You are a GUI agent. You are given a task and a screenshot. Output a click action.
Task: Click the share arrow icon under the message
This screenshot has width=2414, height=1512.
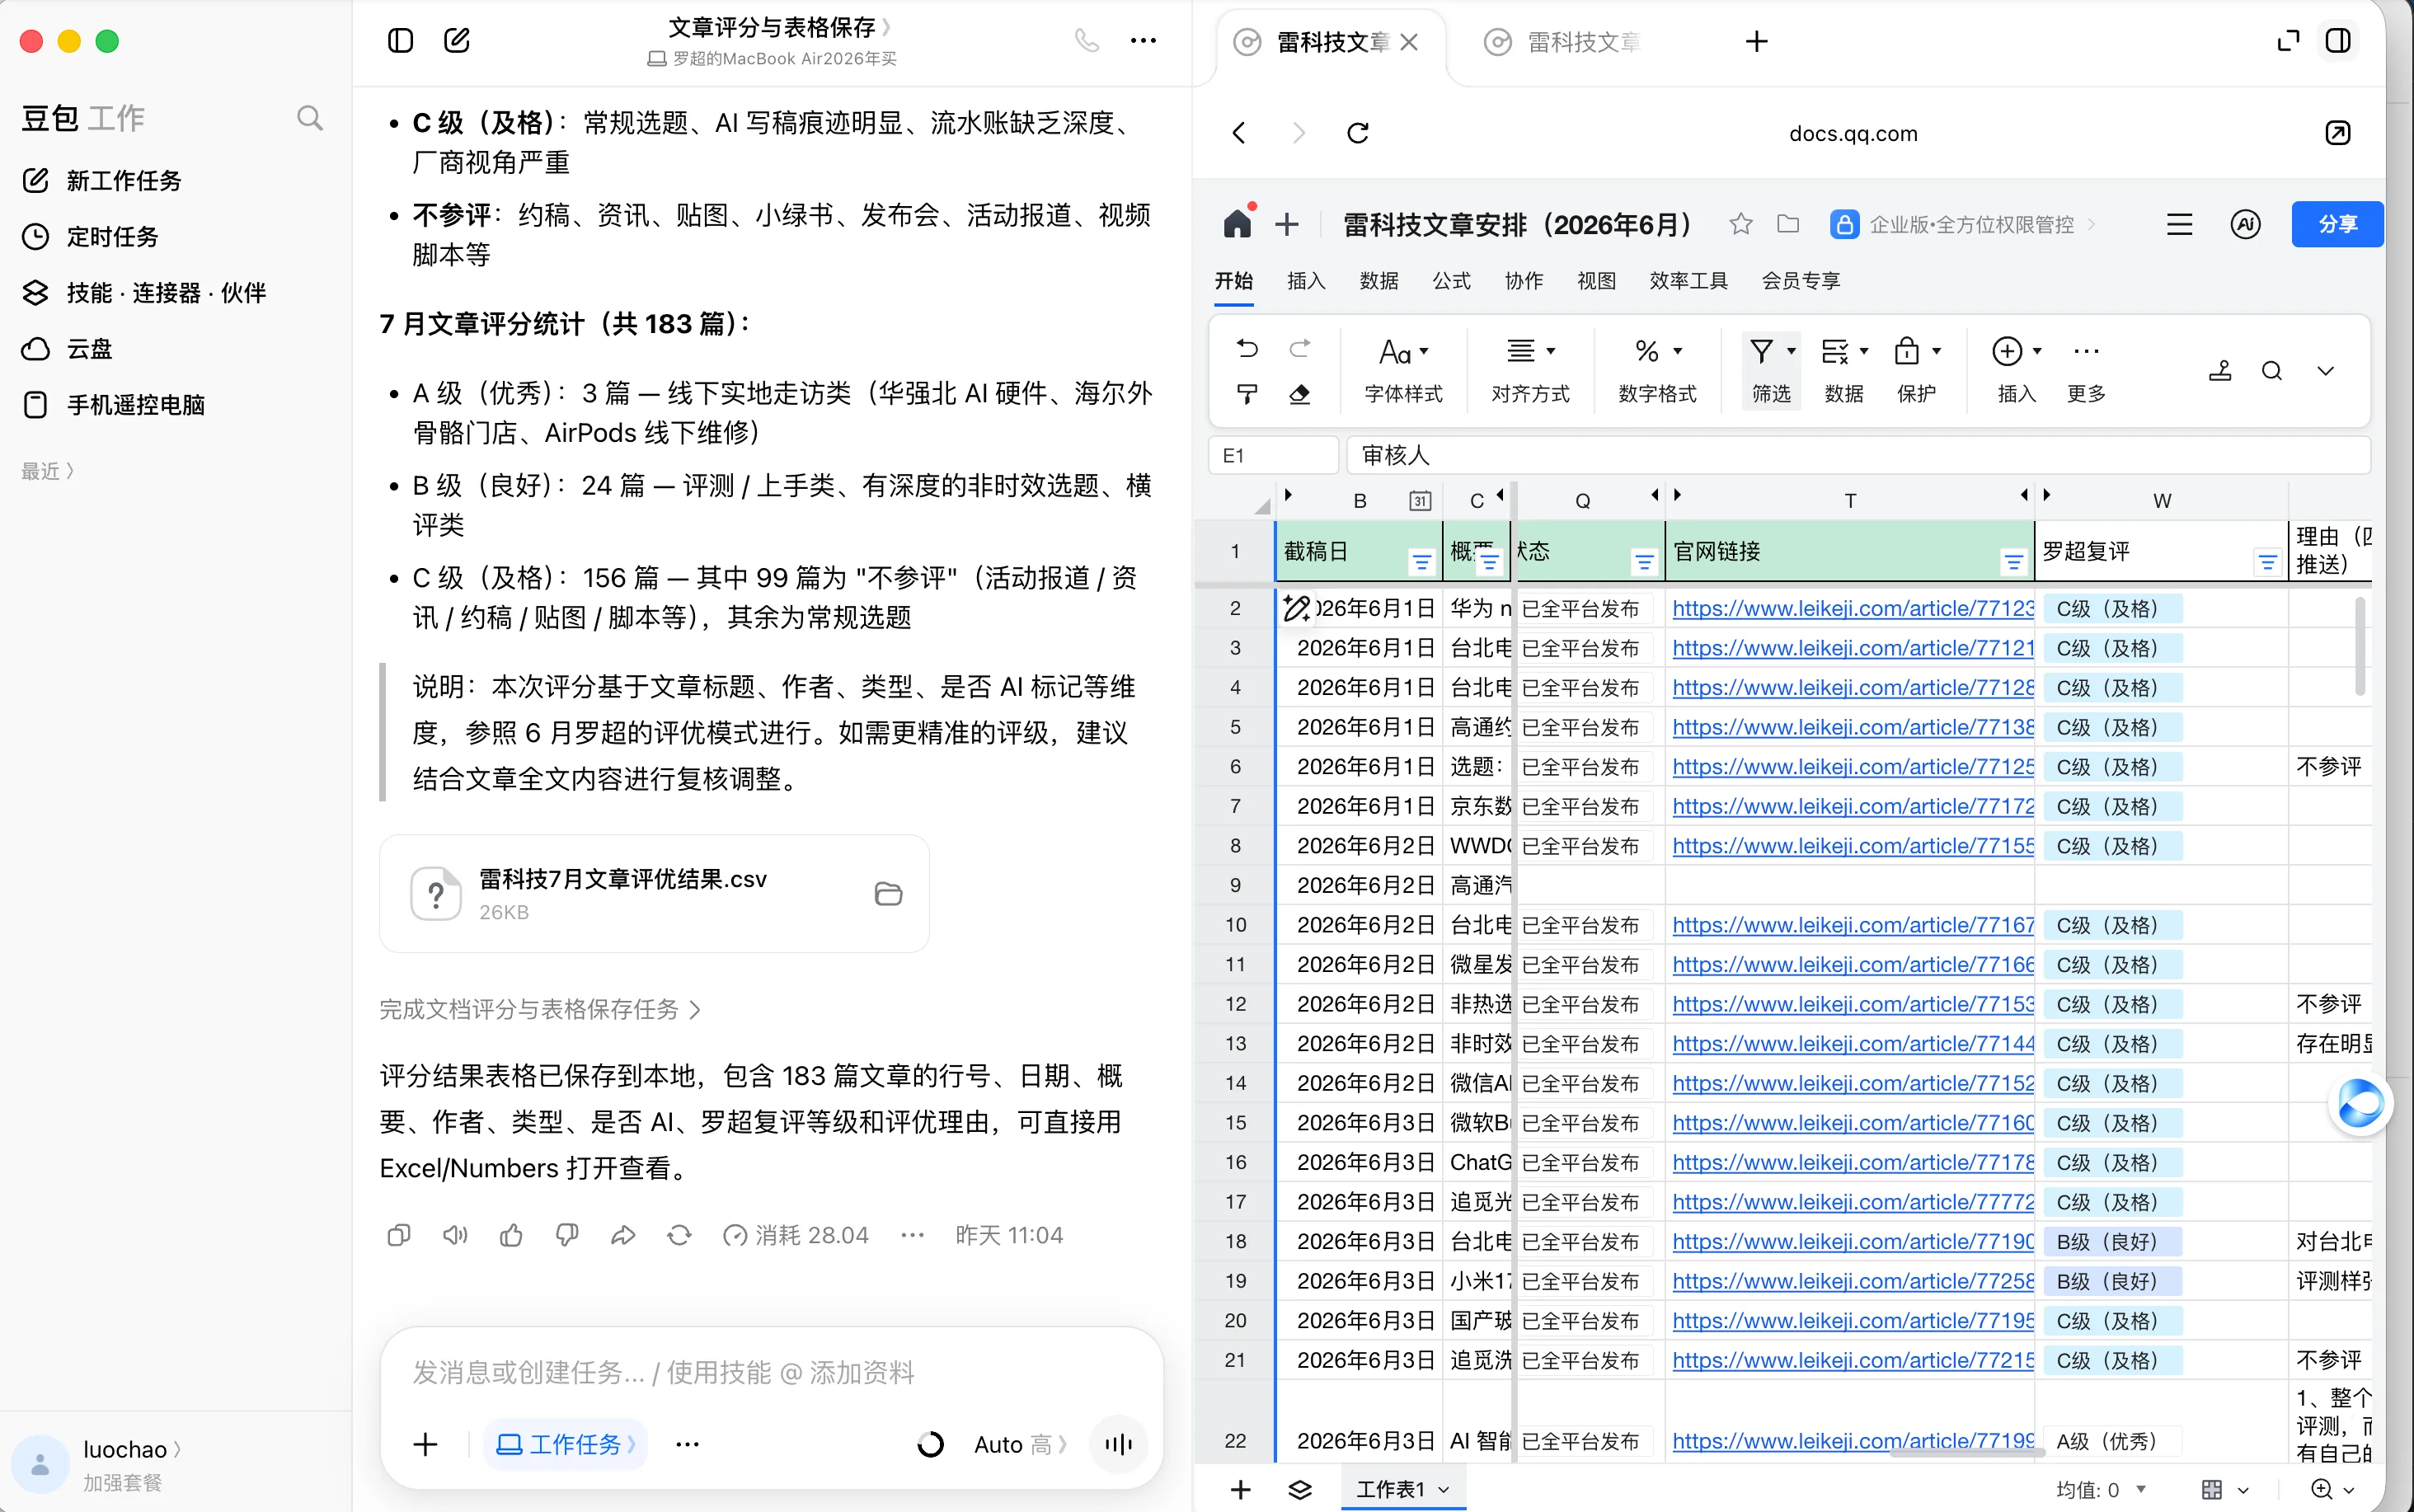coord(623,1236)
